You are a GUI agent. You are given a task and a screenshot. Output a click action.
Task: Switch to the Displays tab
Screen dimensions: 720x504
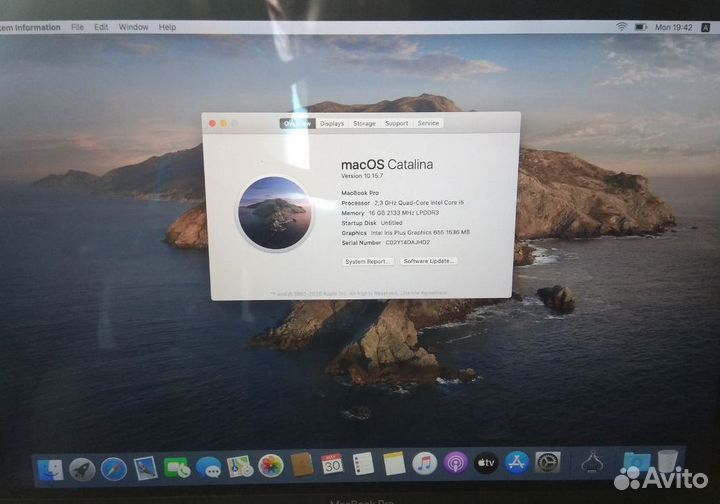332,123
